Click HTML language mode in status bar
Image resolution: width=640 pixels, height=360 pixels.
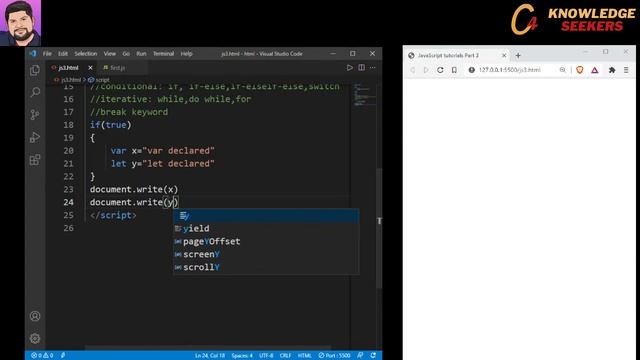point(304,356)
